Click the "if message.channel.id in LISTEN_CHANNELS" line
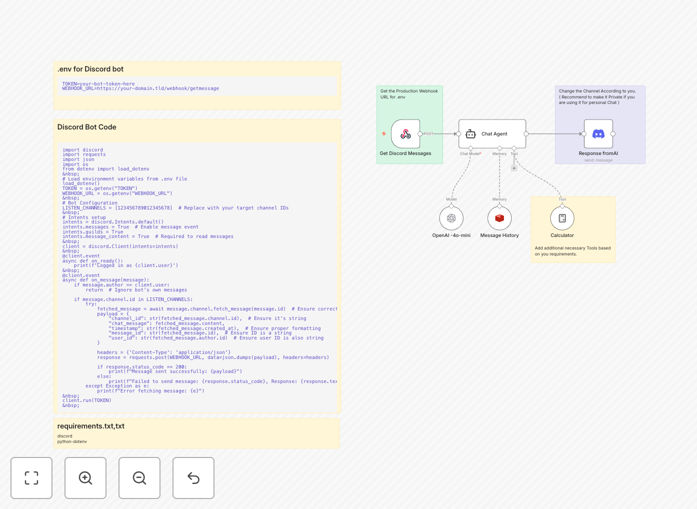Image resolution: width=697 pixels, height=509 pixels. coord(133,299)
